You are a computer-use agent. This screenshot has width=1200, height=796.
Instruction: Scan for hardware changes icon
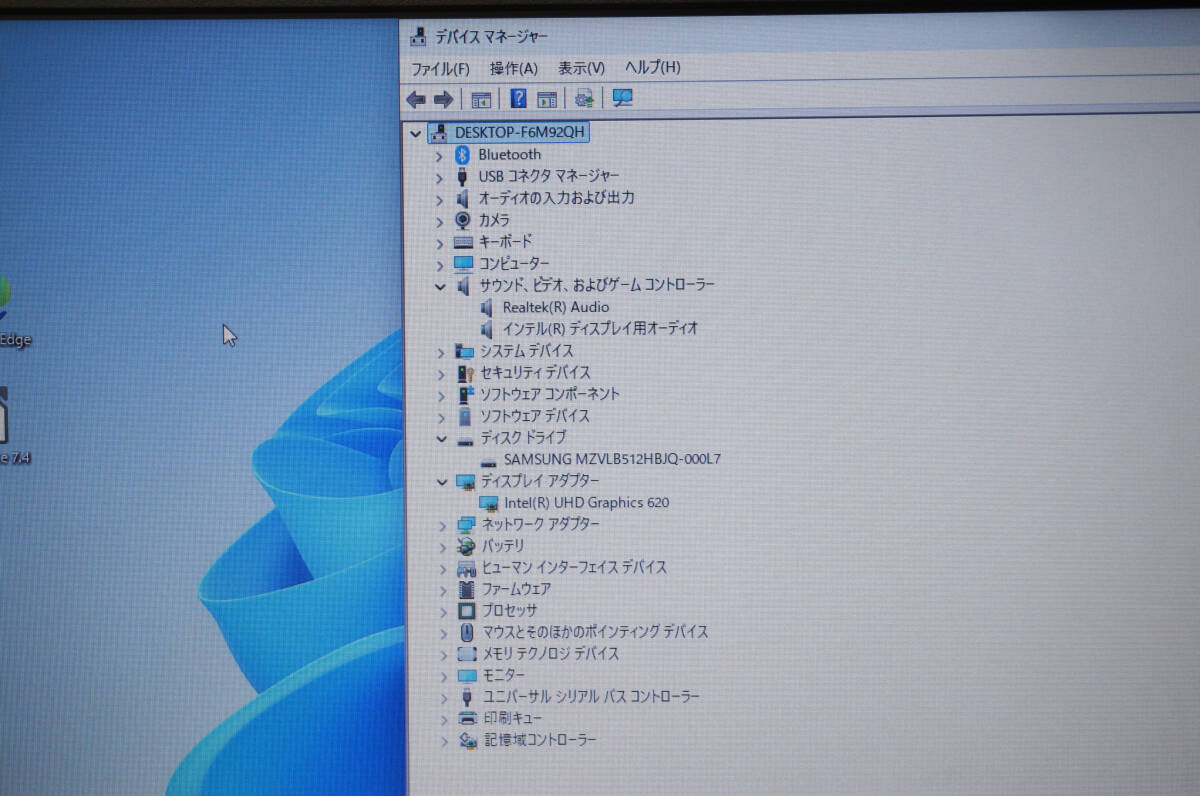(585, 98)
